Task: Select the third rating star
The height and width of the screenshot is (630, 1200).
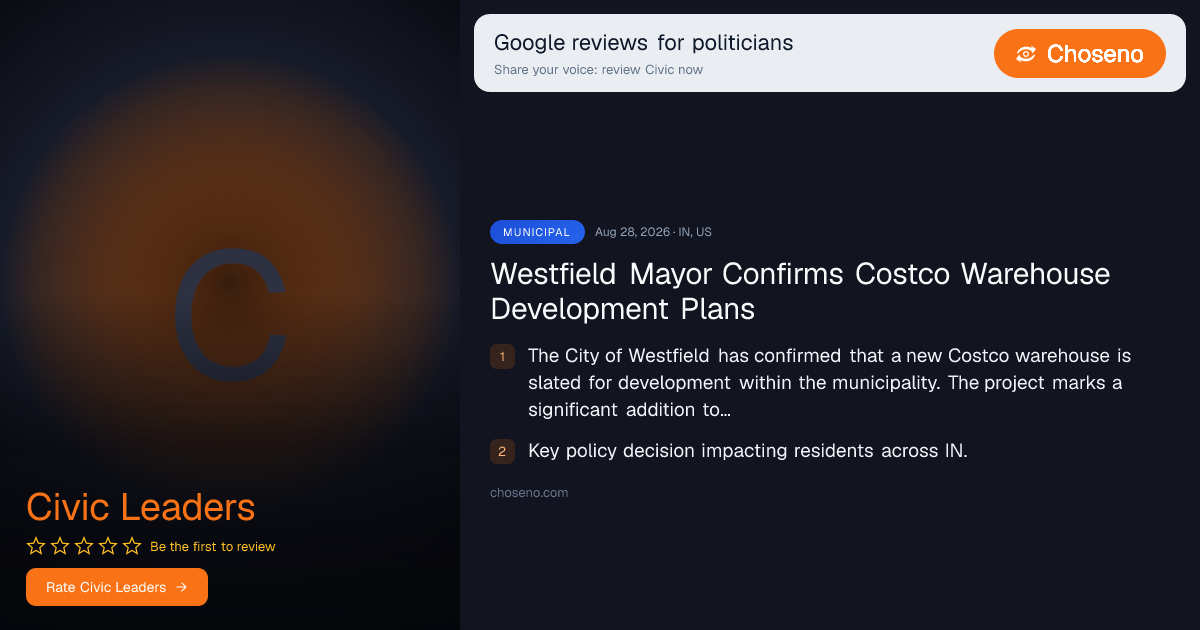Action: tap(84, 546)
